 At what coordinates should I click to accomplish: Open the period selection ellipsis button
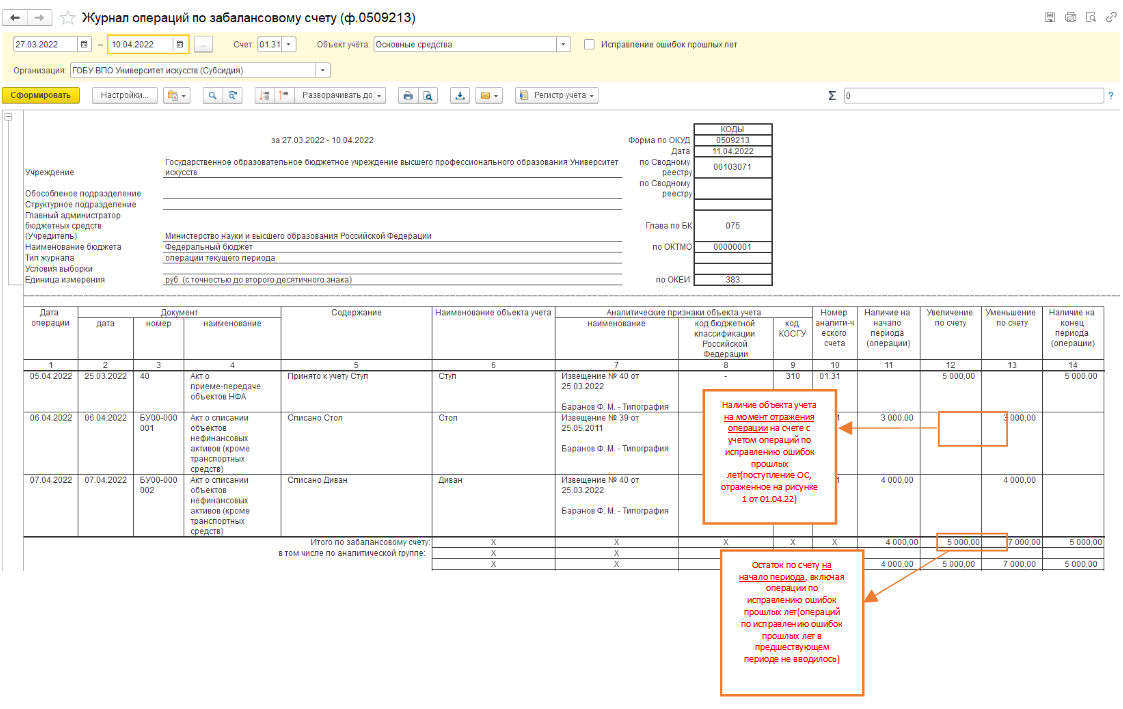pos(203,44)
